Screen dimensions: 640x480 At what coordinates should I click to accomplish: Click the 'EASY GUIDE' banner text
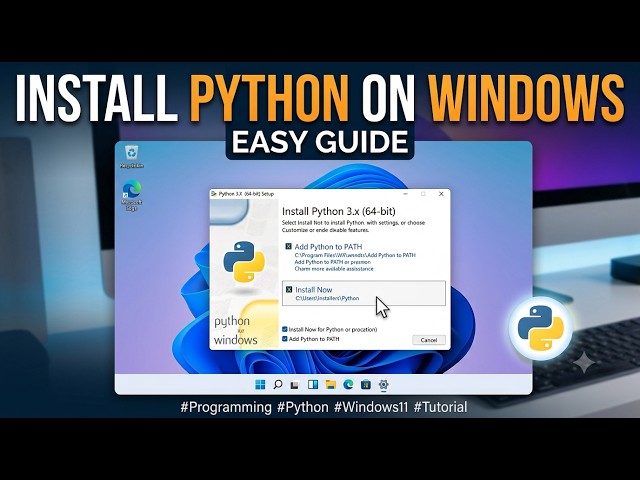[x=320, y=142]
